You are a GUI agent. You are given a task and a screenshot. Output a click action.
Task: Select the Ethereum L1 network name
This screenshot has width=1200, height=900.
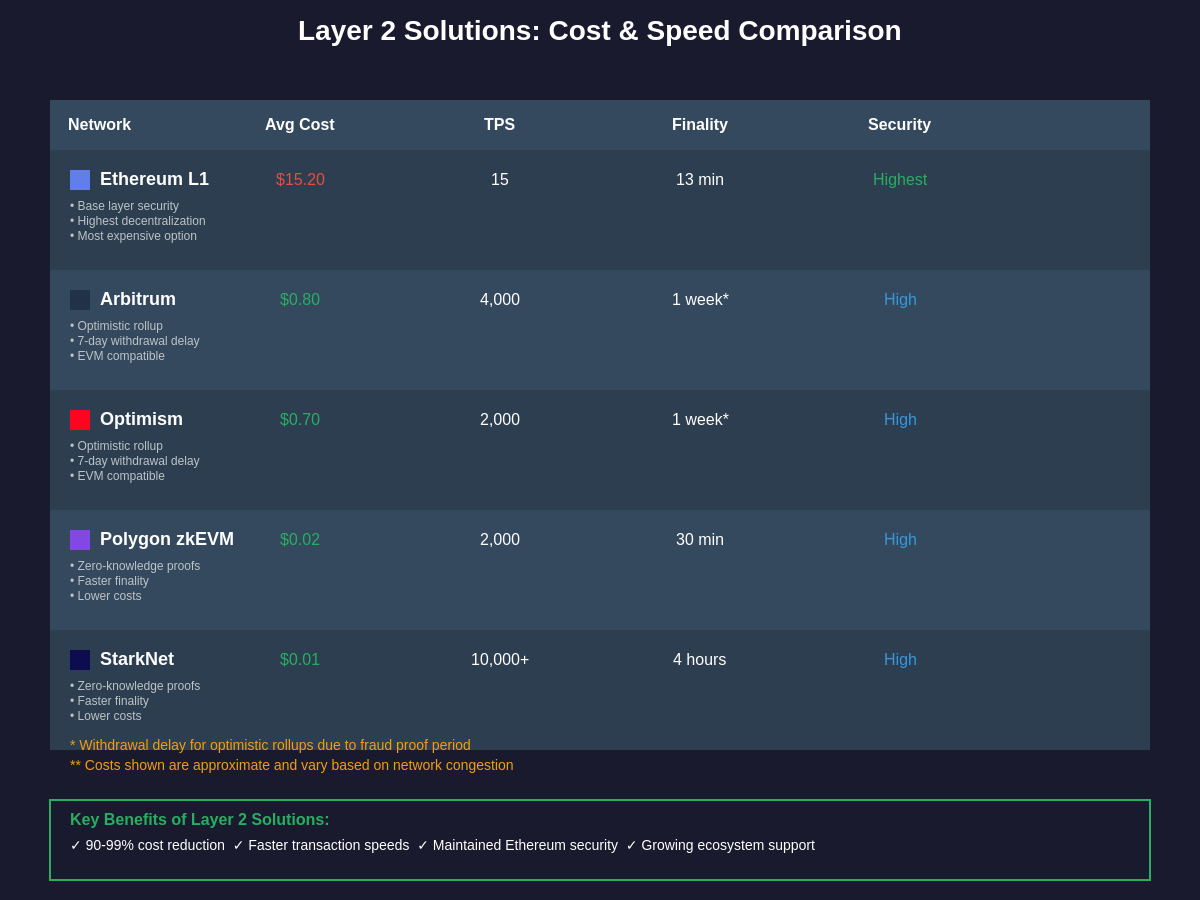click(x=154, y=180)
